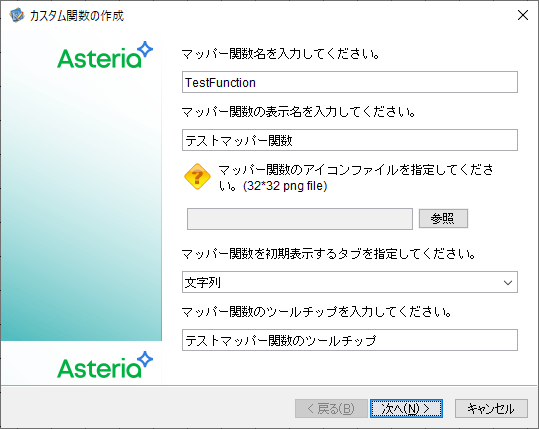
Task: Close the カスタム関数の作成 dialog
Action: tap(523, 15)
